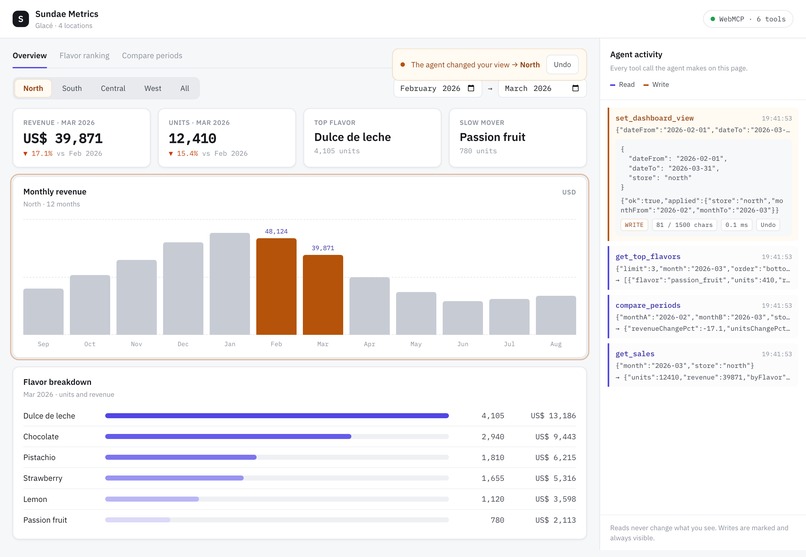This screenshot has width=806, height=557.
Task: Select the West store filter
Action: click(x=153, y=88)
